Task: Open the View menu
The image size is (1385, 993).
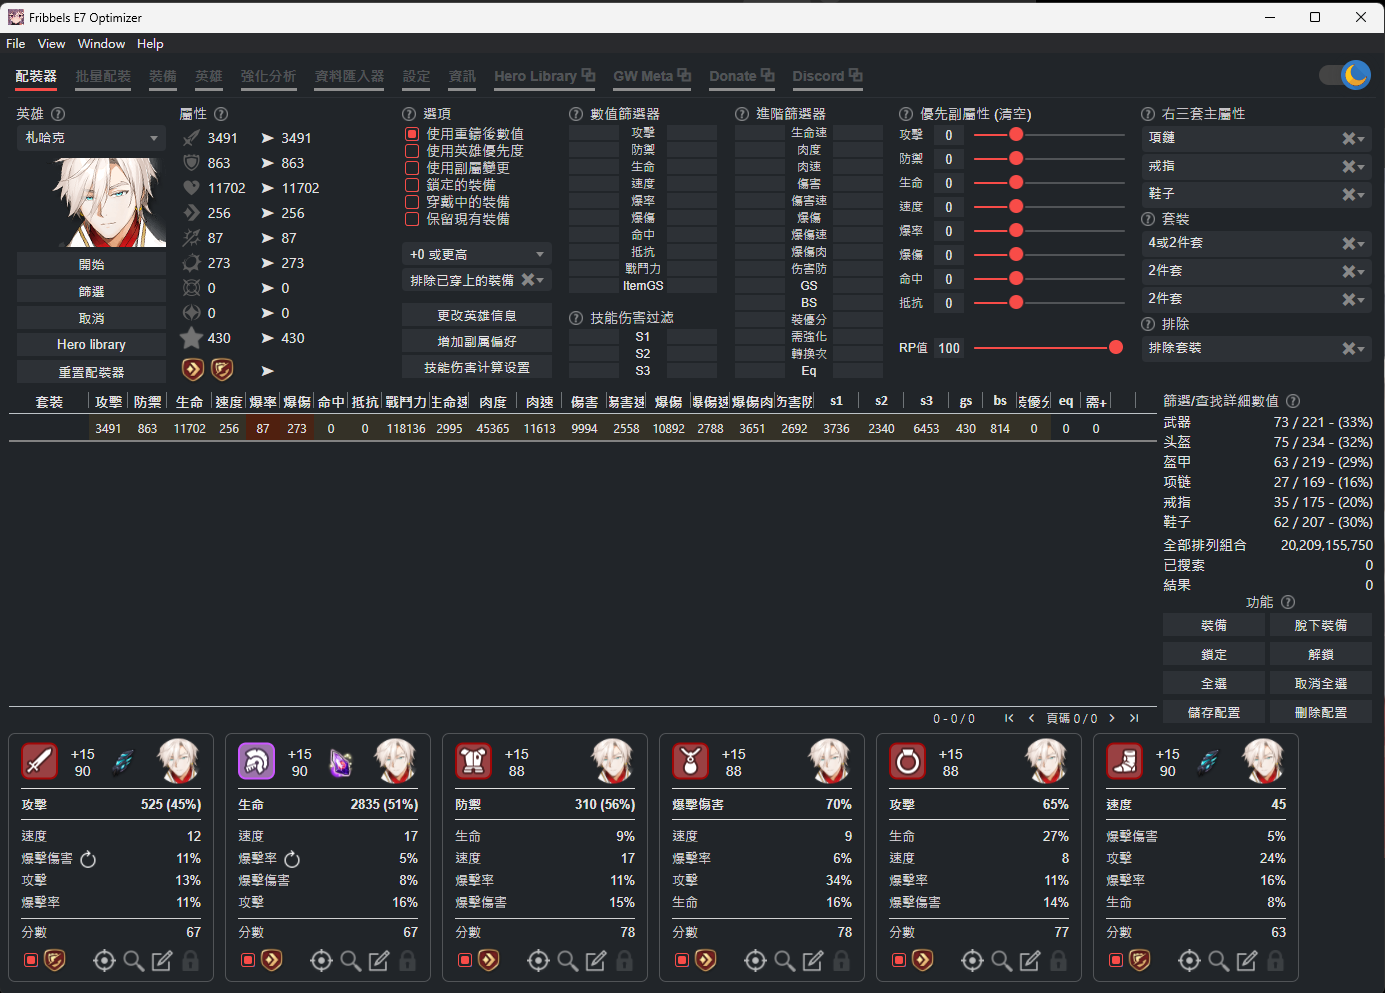Action: point(51,44)
